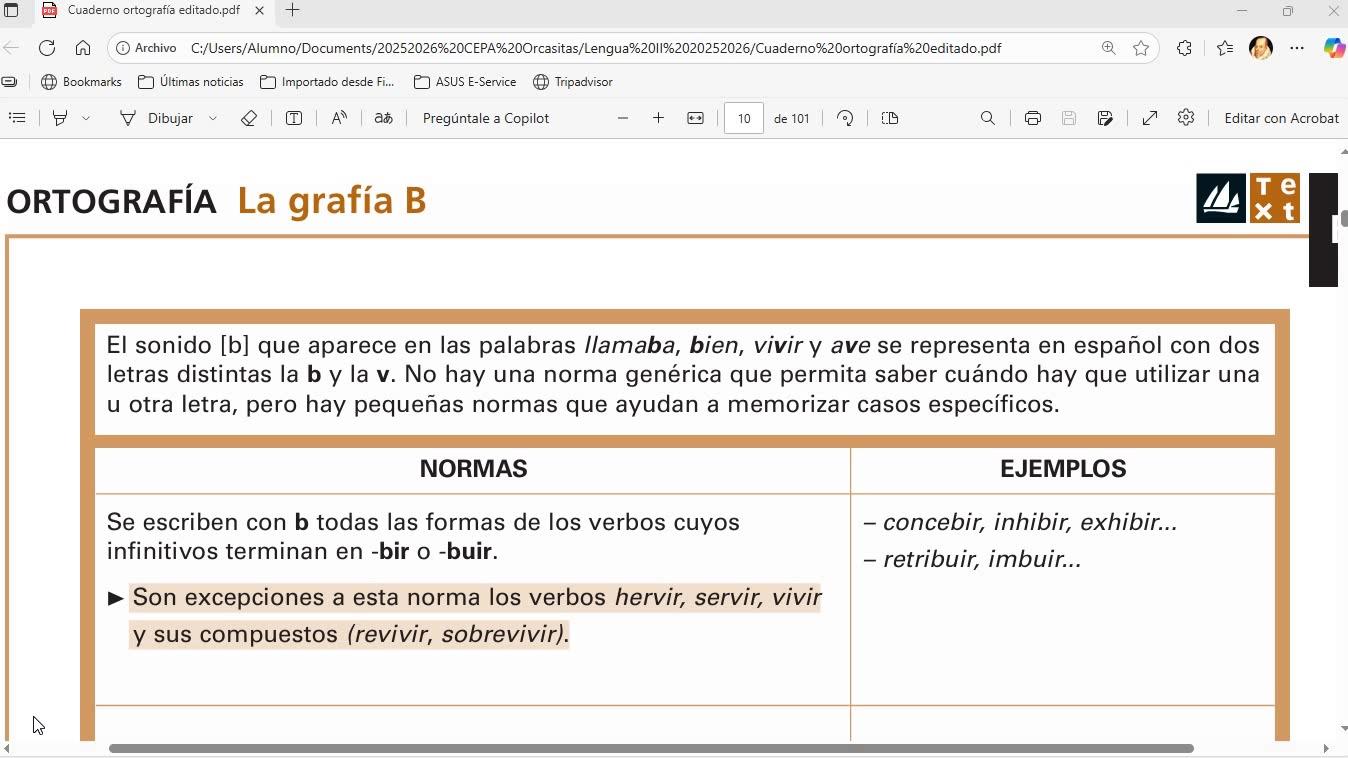The width and height of the screenshot is (1348, 758).
Task: Start read aloud for the PDF
Action: (x=339, y=118)
